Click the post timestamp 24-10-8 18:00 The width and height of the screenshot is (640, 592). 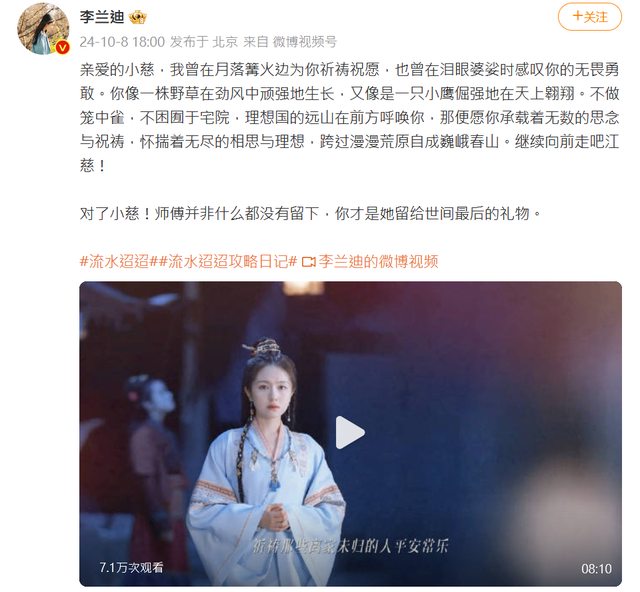point(122,42)
